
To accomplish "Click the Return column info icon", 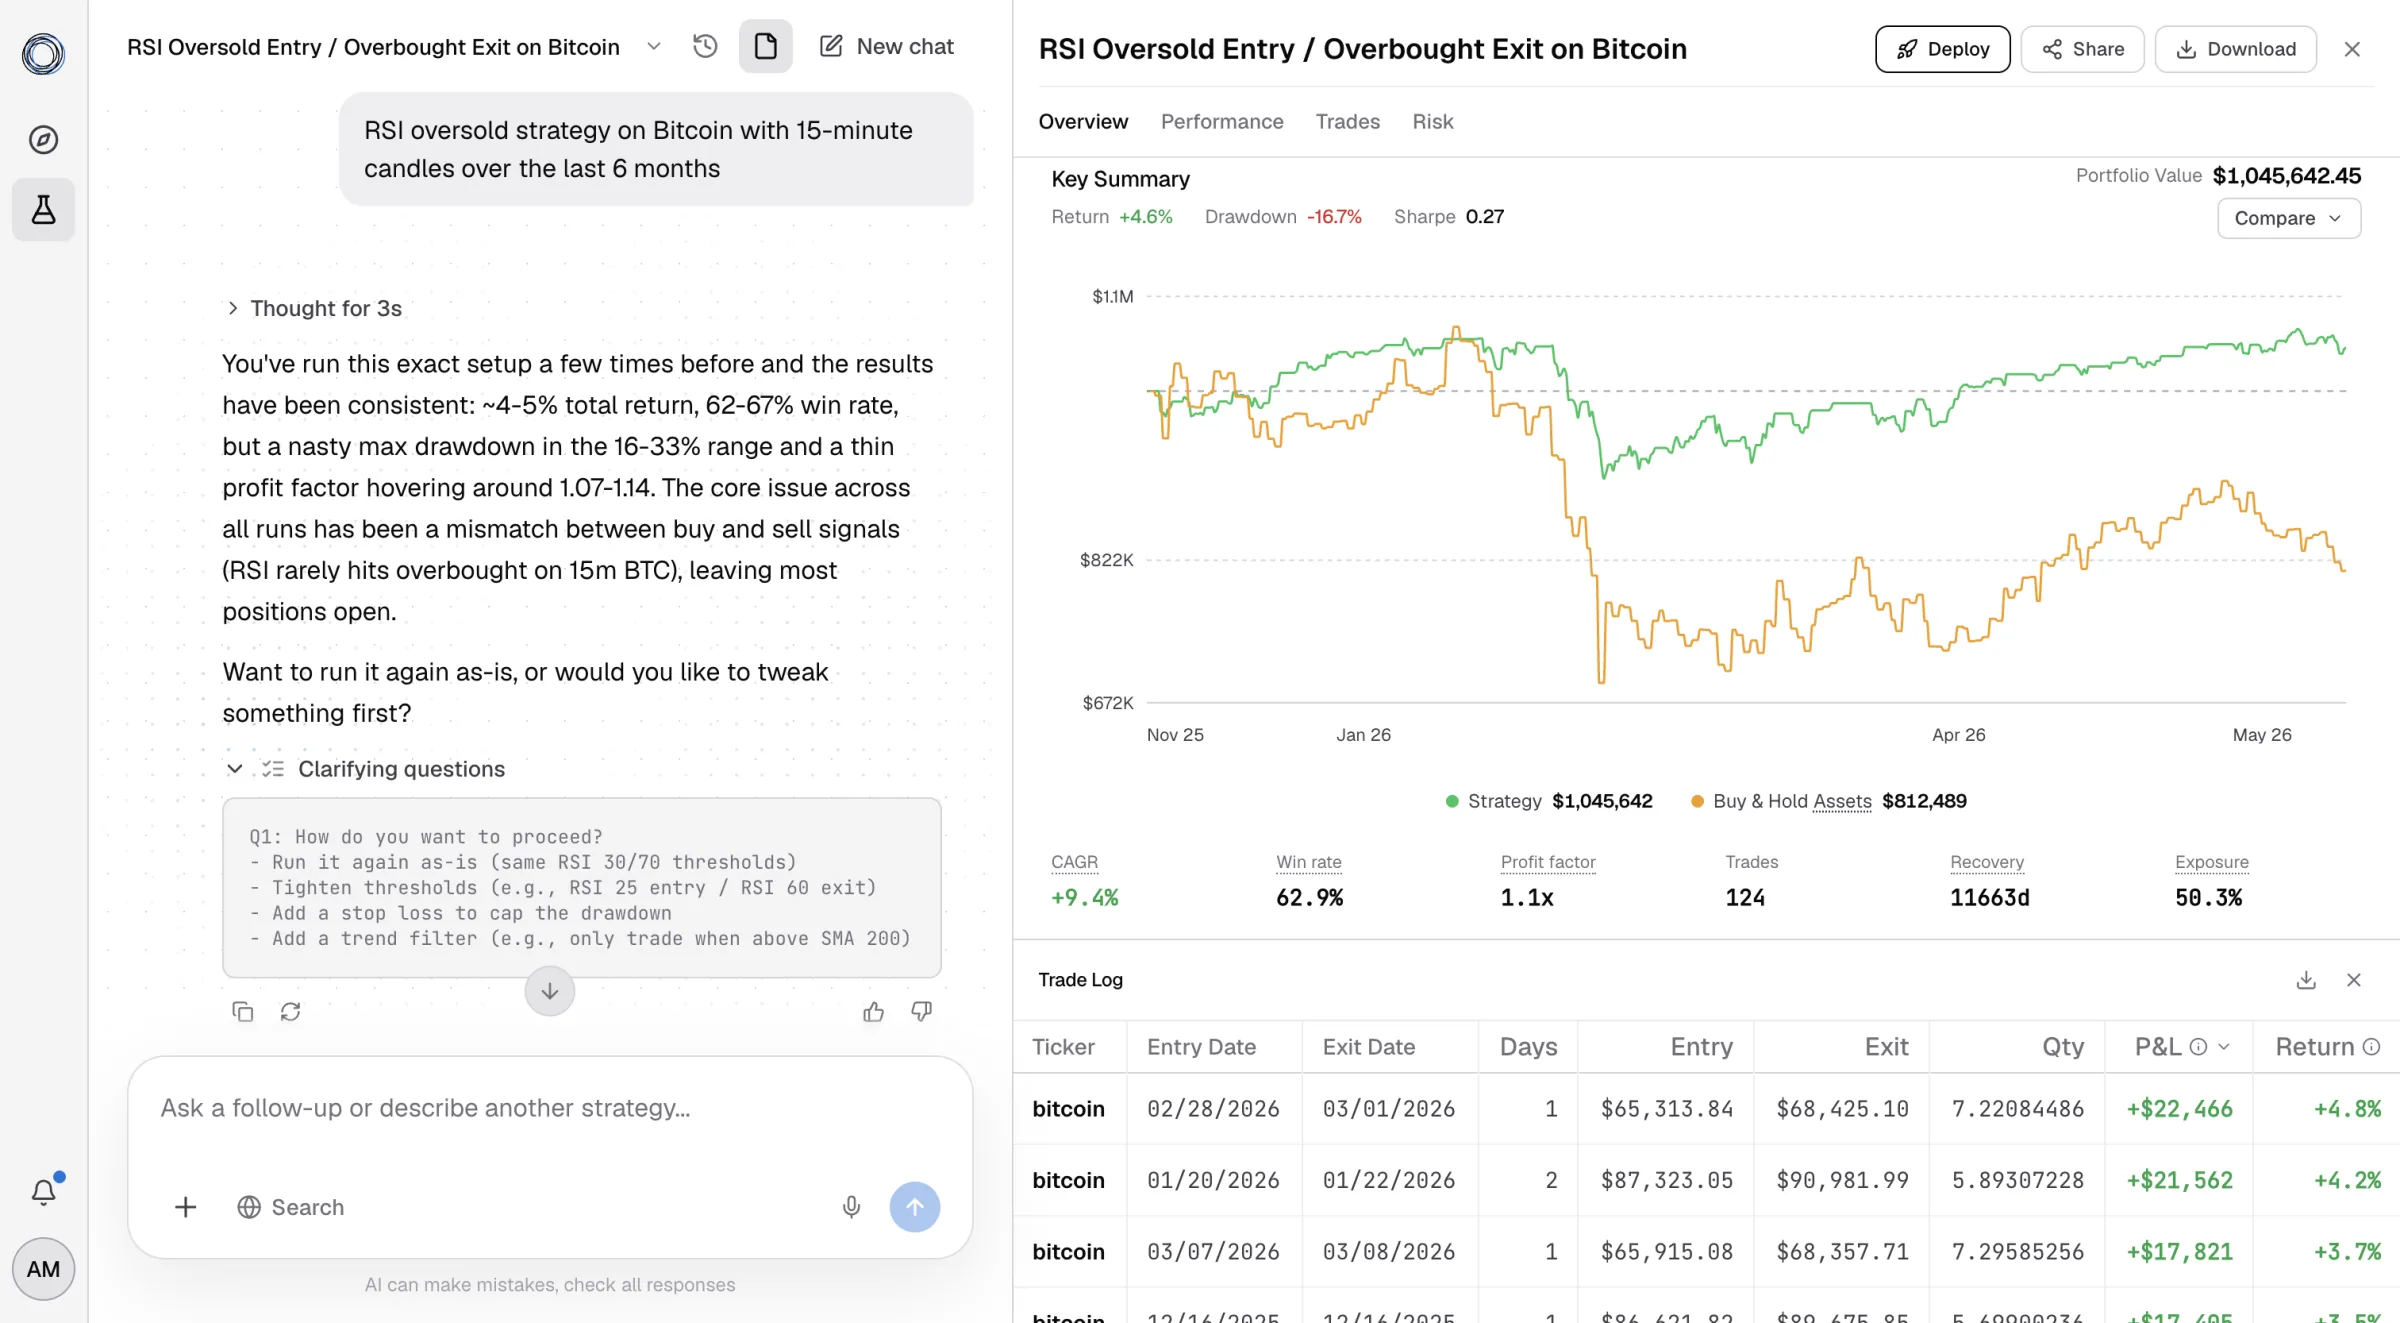I will point(2371,1047).
